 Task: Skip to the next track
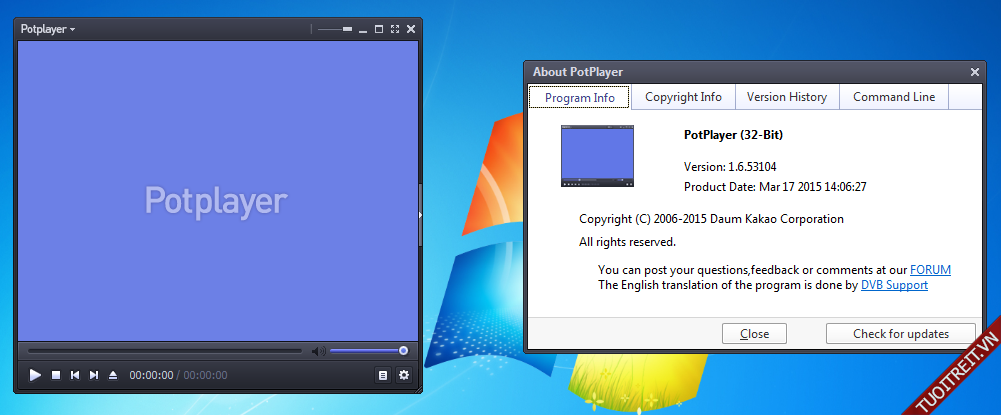pos(94,375)
